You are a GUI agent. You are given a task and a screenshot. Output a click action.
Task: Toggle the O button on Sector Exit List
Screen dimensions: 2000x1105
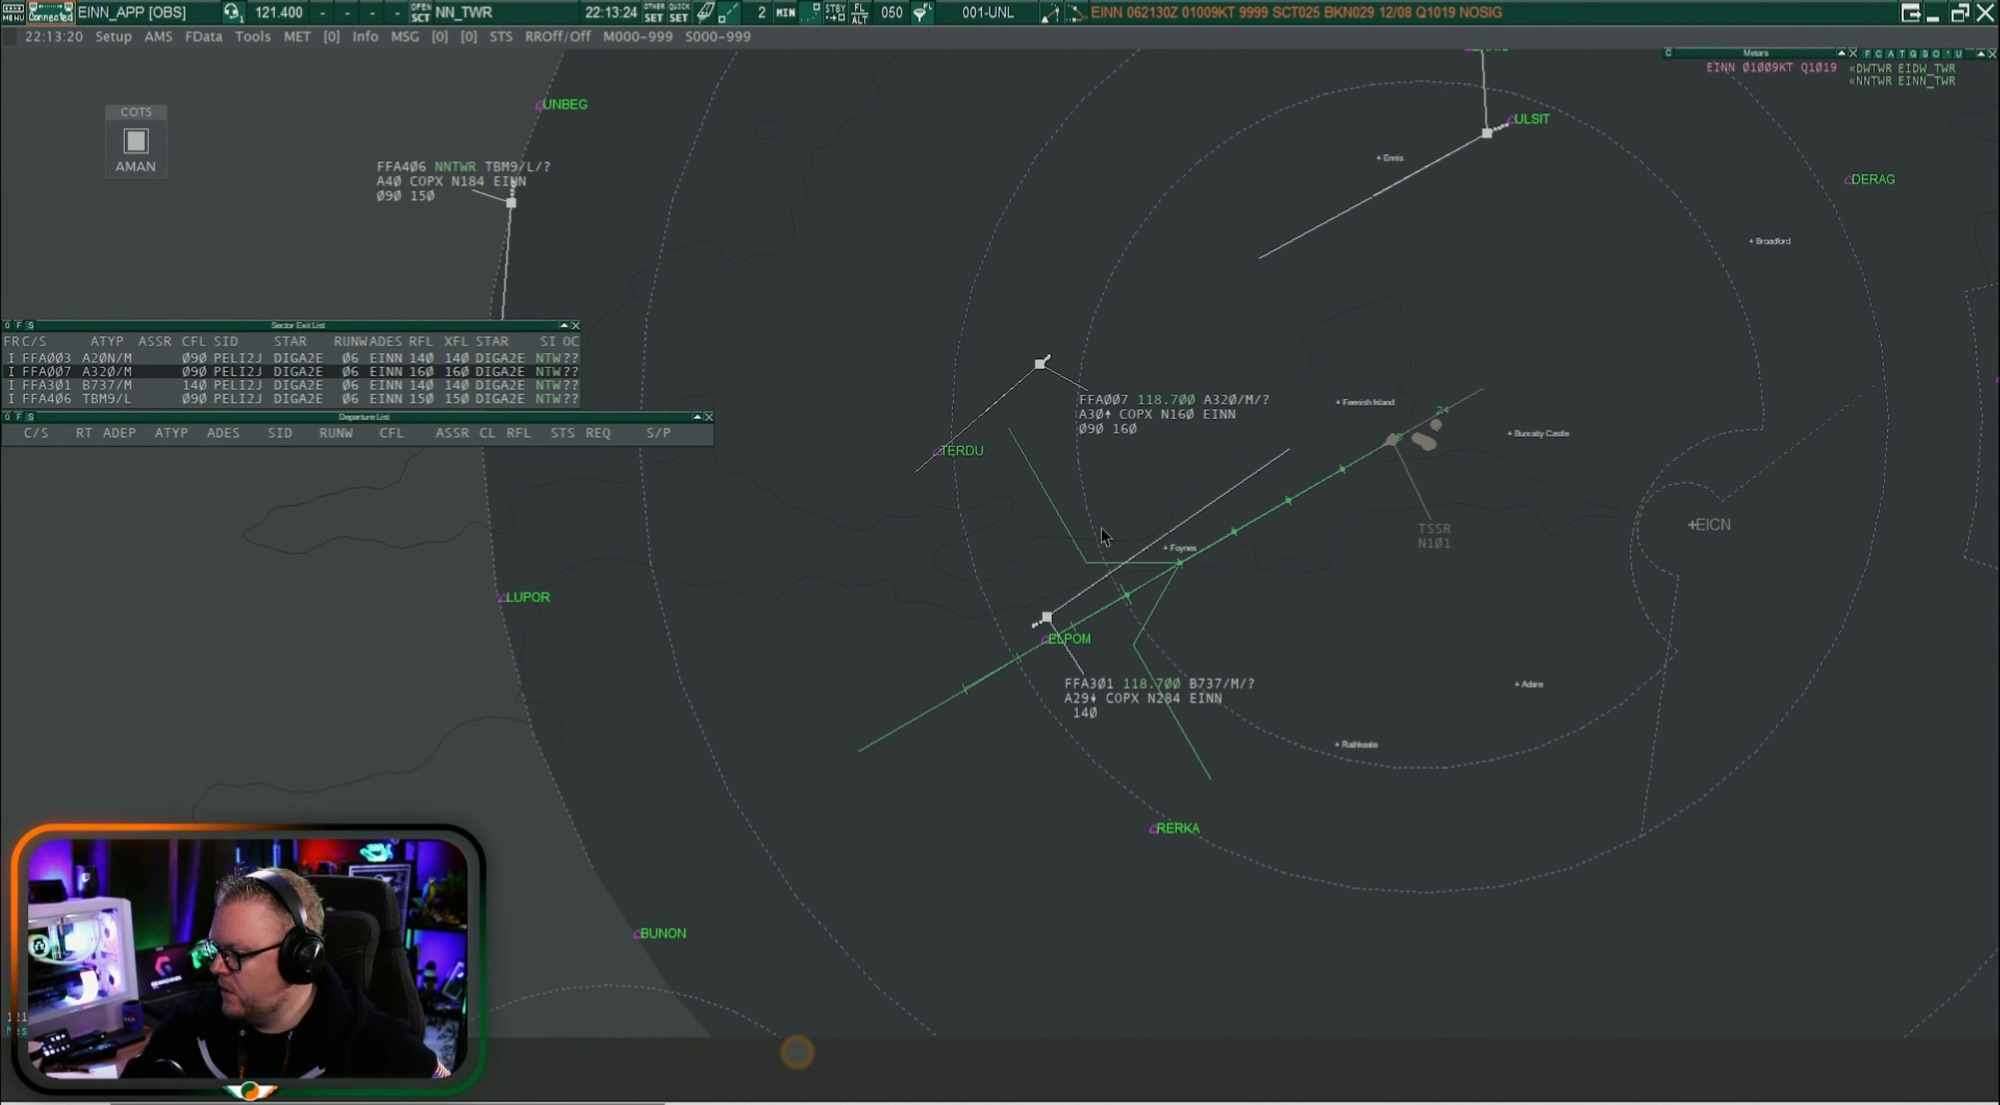[7, 325]
